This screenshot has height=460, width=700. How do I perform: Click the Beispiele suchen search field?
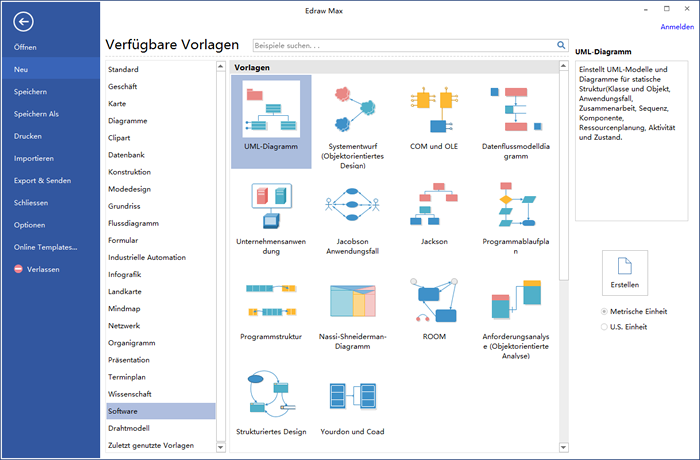coord(400,45)
